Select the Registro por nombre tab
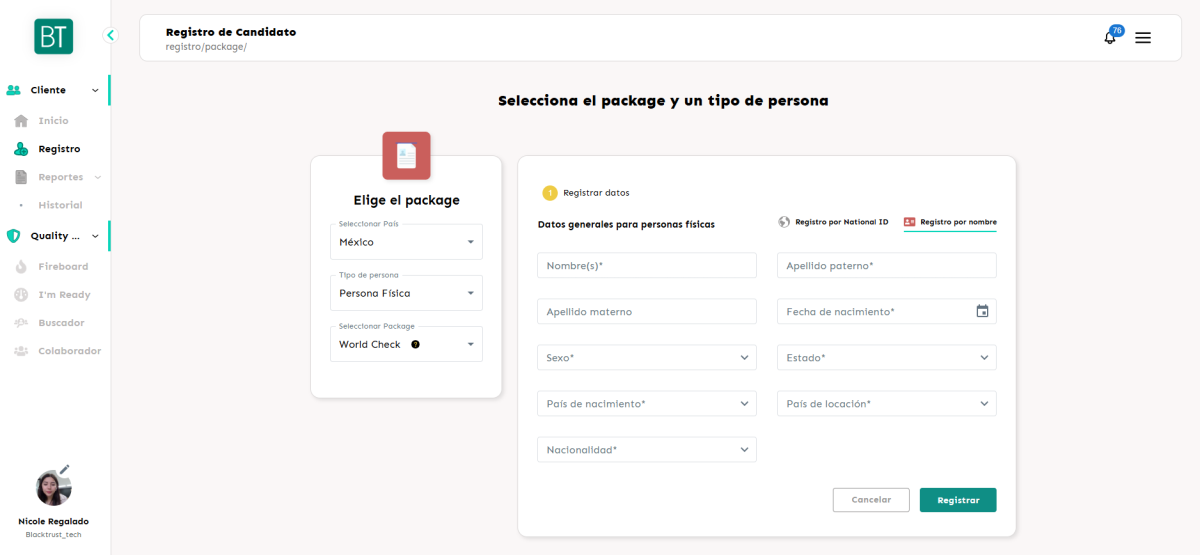 (x=949, y=222)
